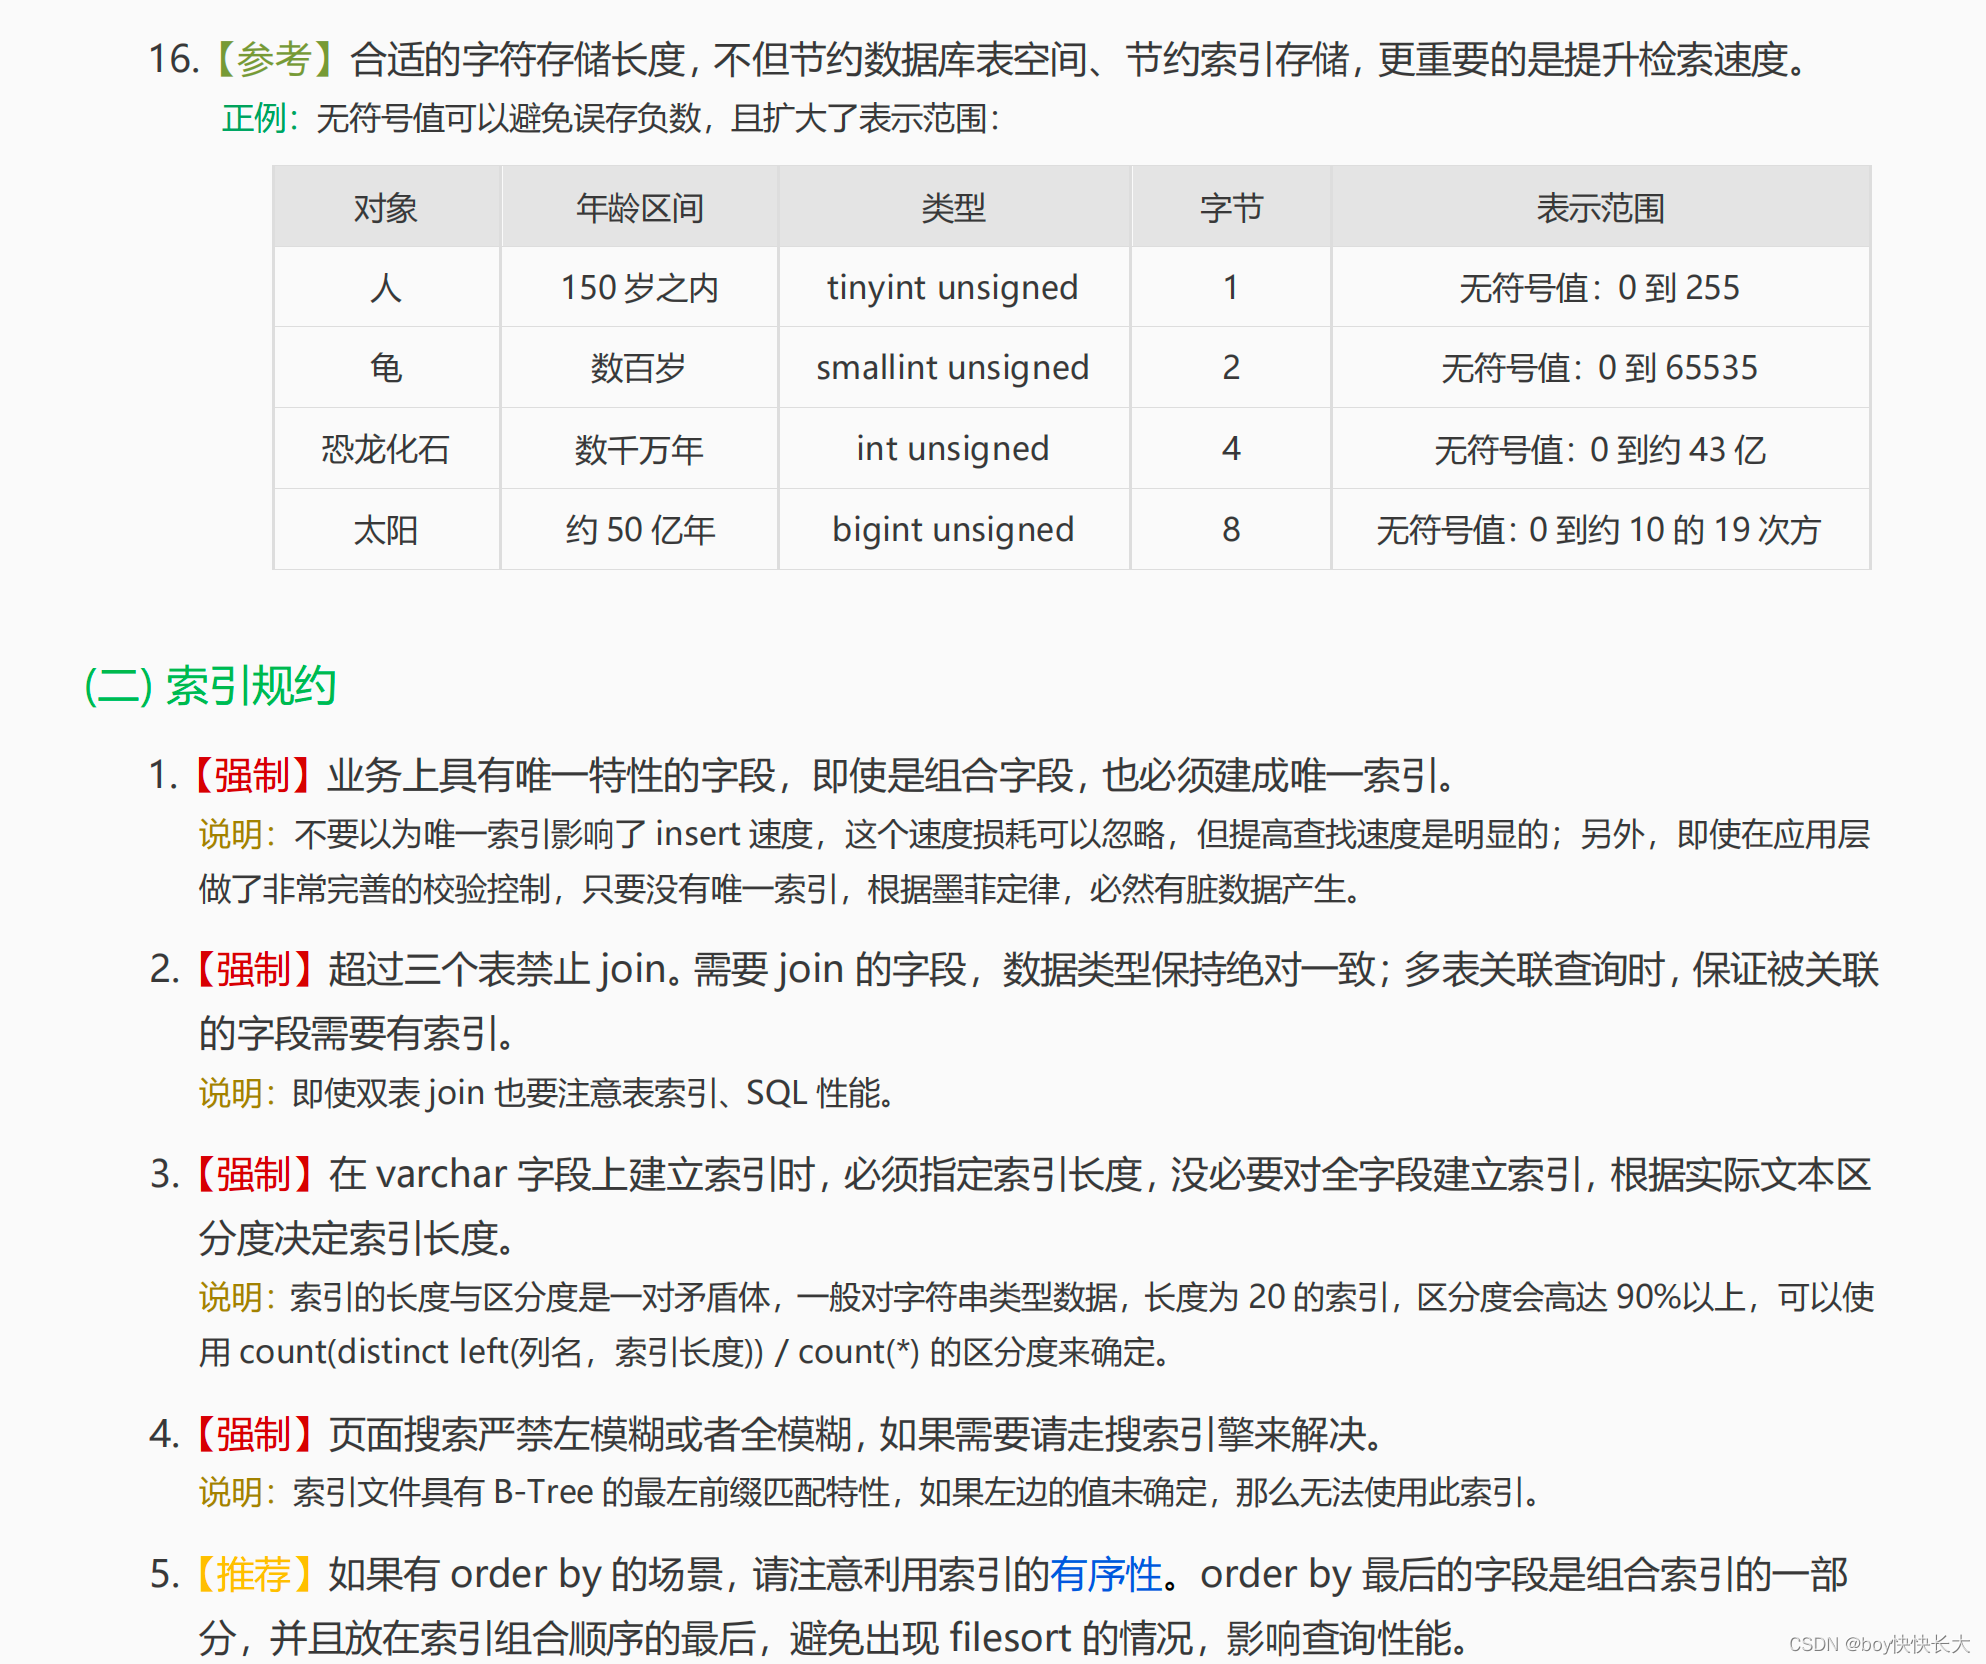Viewport: 1986px width, 1664px height.
Task: Click the 【强制】 tag of index rule 3
Action: 254,1174
